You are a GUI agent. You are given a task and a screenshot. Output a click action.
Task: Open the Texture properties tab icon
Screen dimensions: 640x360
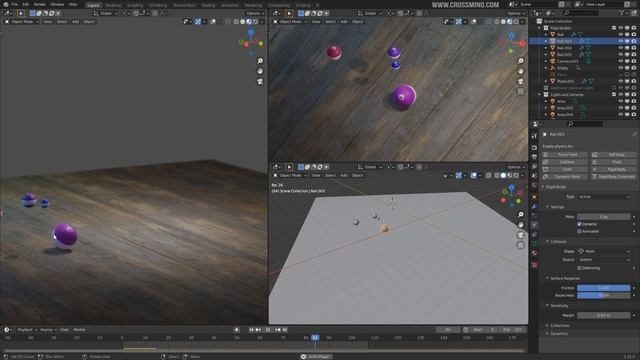tap(535, 265)
